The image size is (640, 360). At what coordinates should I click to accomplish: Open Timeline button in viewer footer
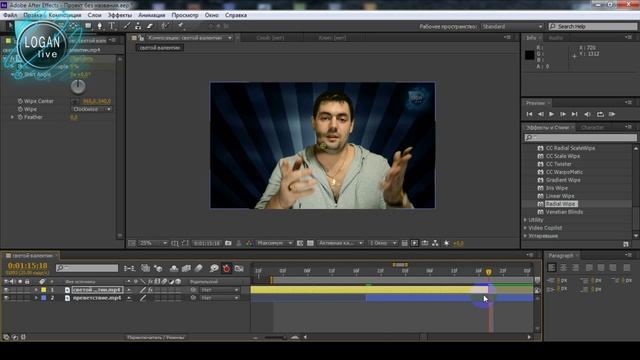(x=425, y=243)
